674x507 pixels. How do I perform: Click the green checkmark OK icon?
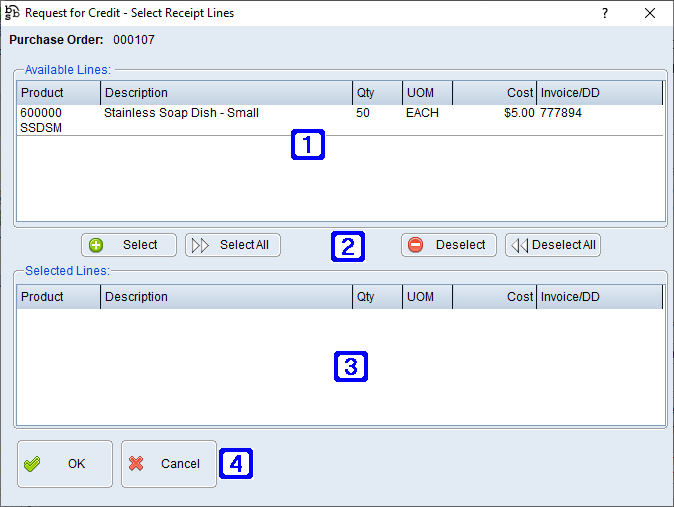pyautogui.click(x=32, y=464)
